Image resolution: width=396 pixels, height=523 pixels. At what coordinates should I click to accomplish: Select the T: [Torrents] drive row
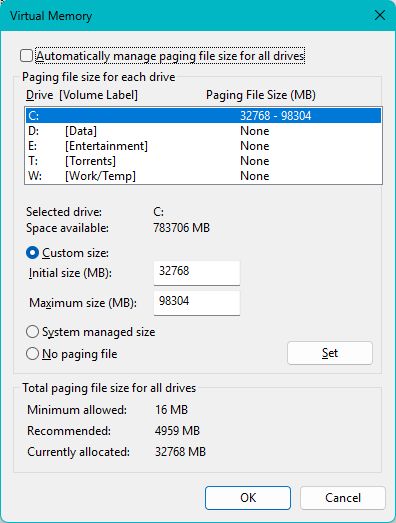click(203, 161)
